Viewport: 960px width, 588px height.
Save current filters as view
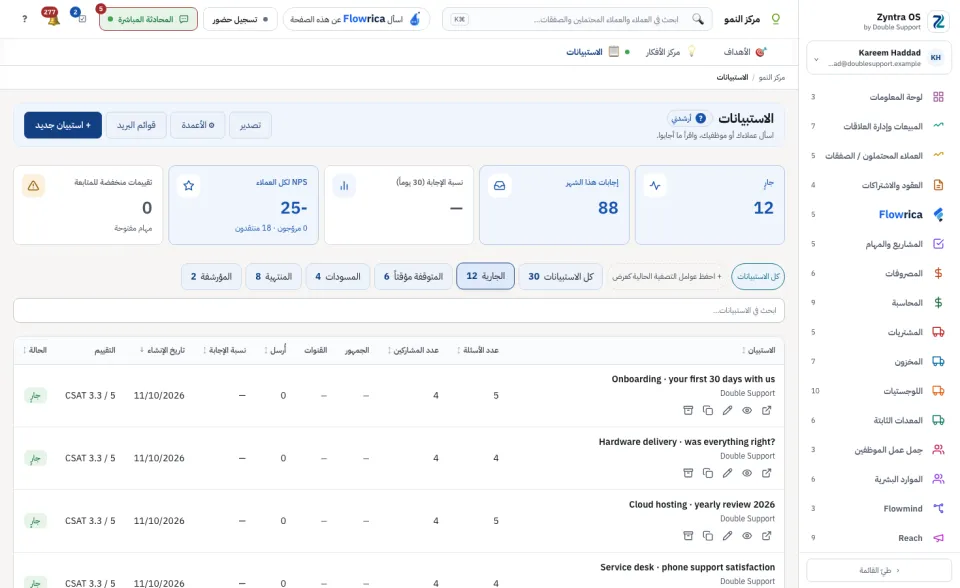point(667,276)
